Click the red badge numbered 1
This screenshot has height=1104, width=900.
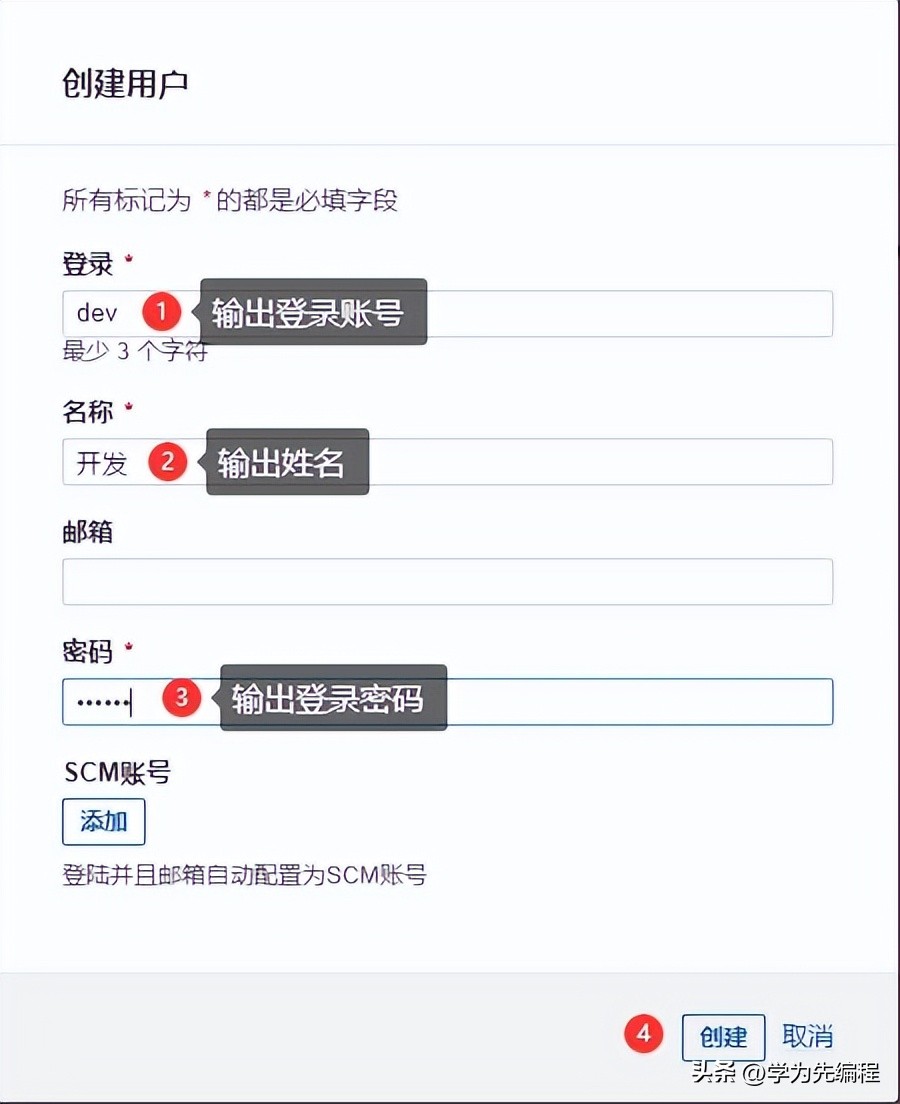tap(162, 312)
